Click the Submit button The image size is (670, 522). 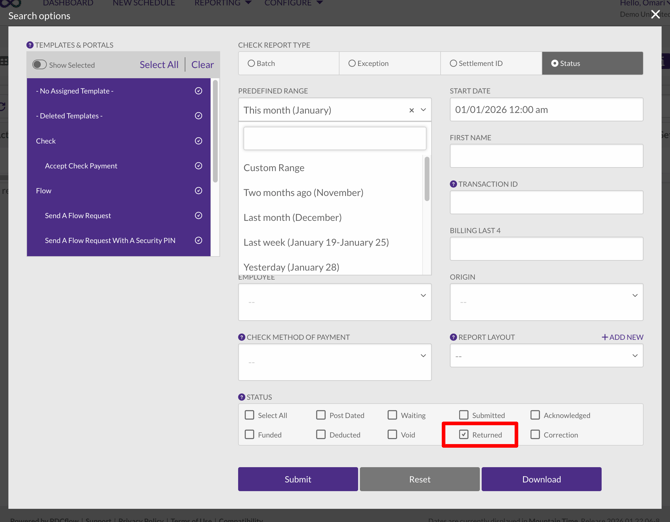pyautogui.click(x=298, y=479)
